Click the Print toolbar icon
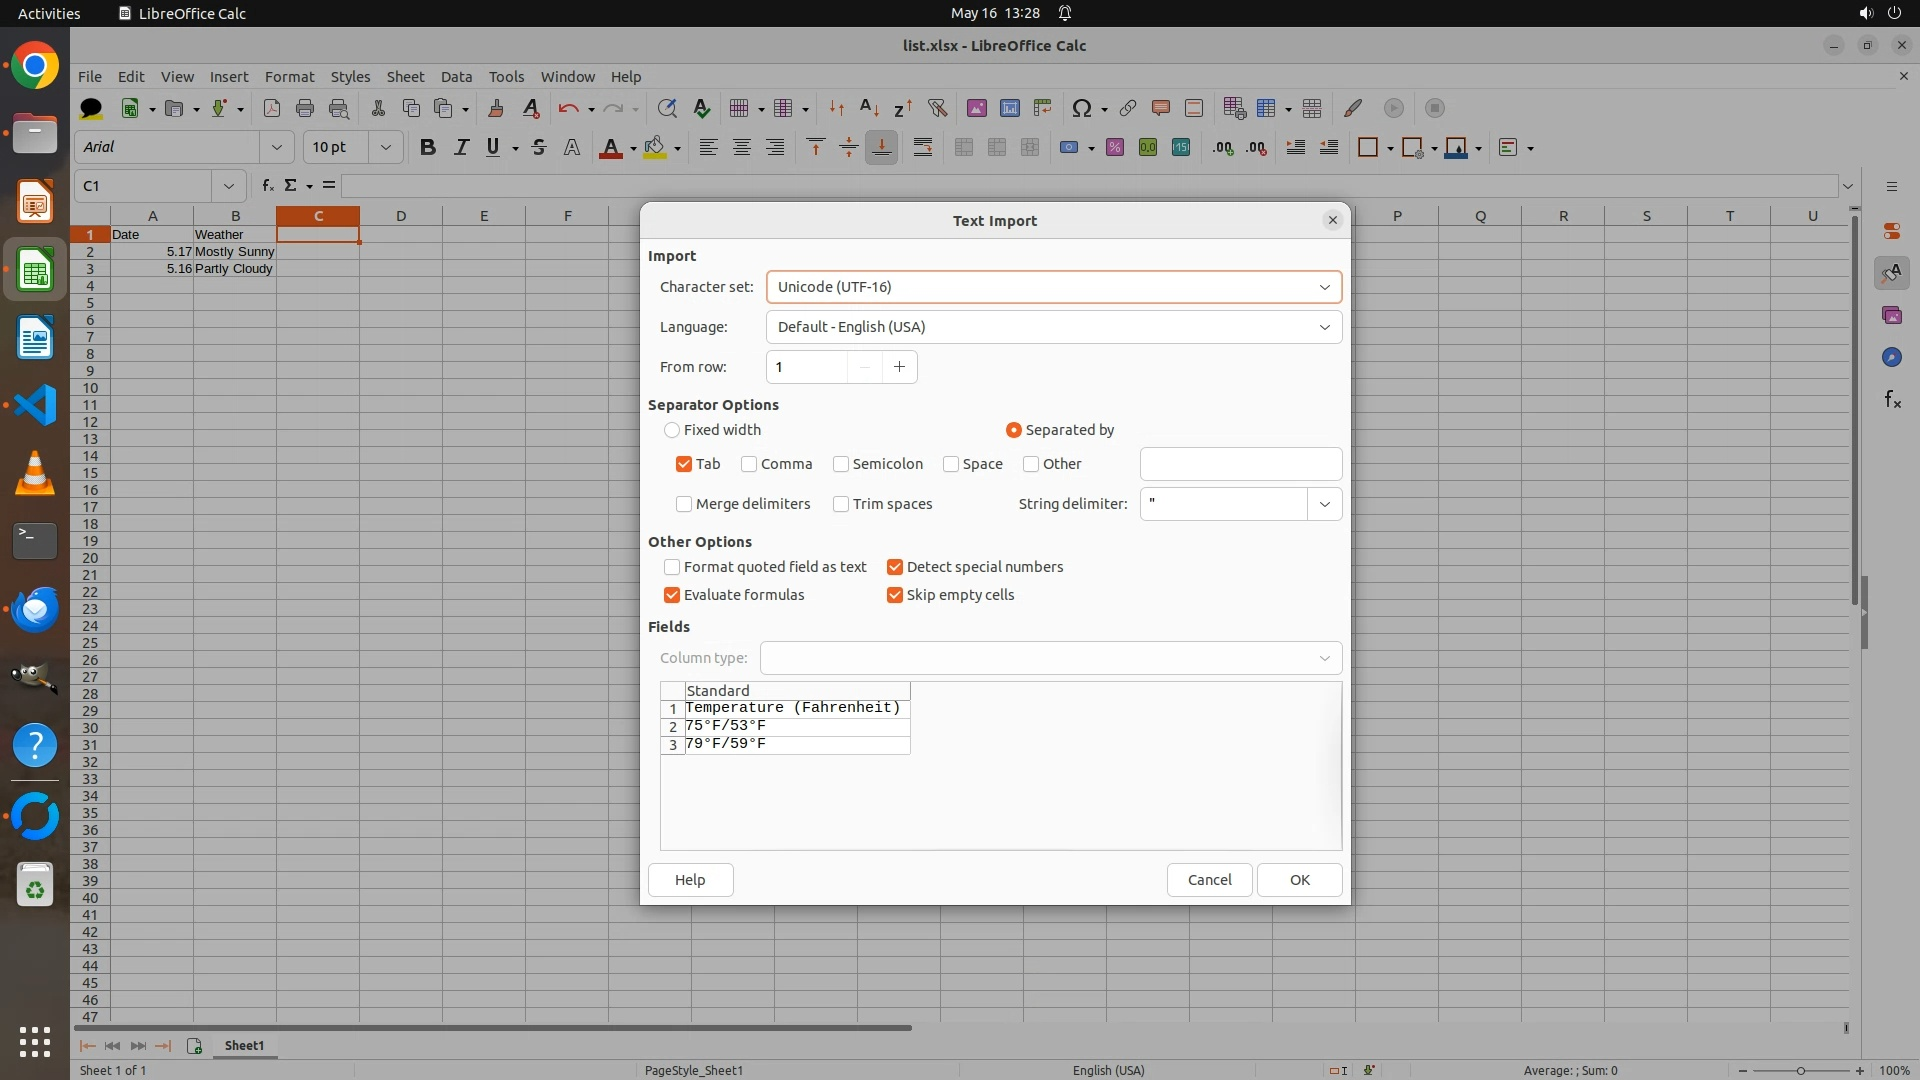The height and width of the screenshot is (1080, 1920). [305, 108]
